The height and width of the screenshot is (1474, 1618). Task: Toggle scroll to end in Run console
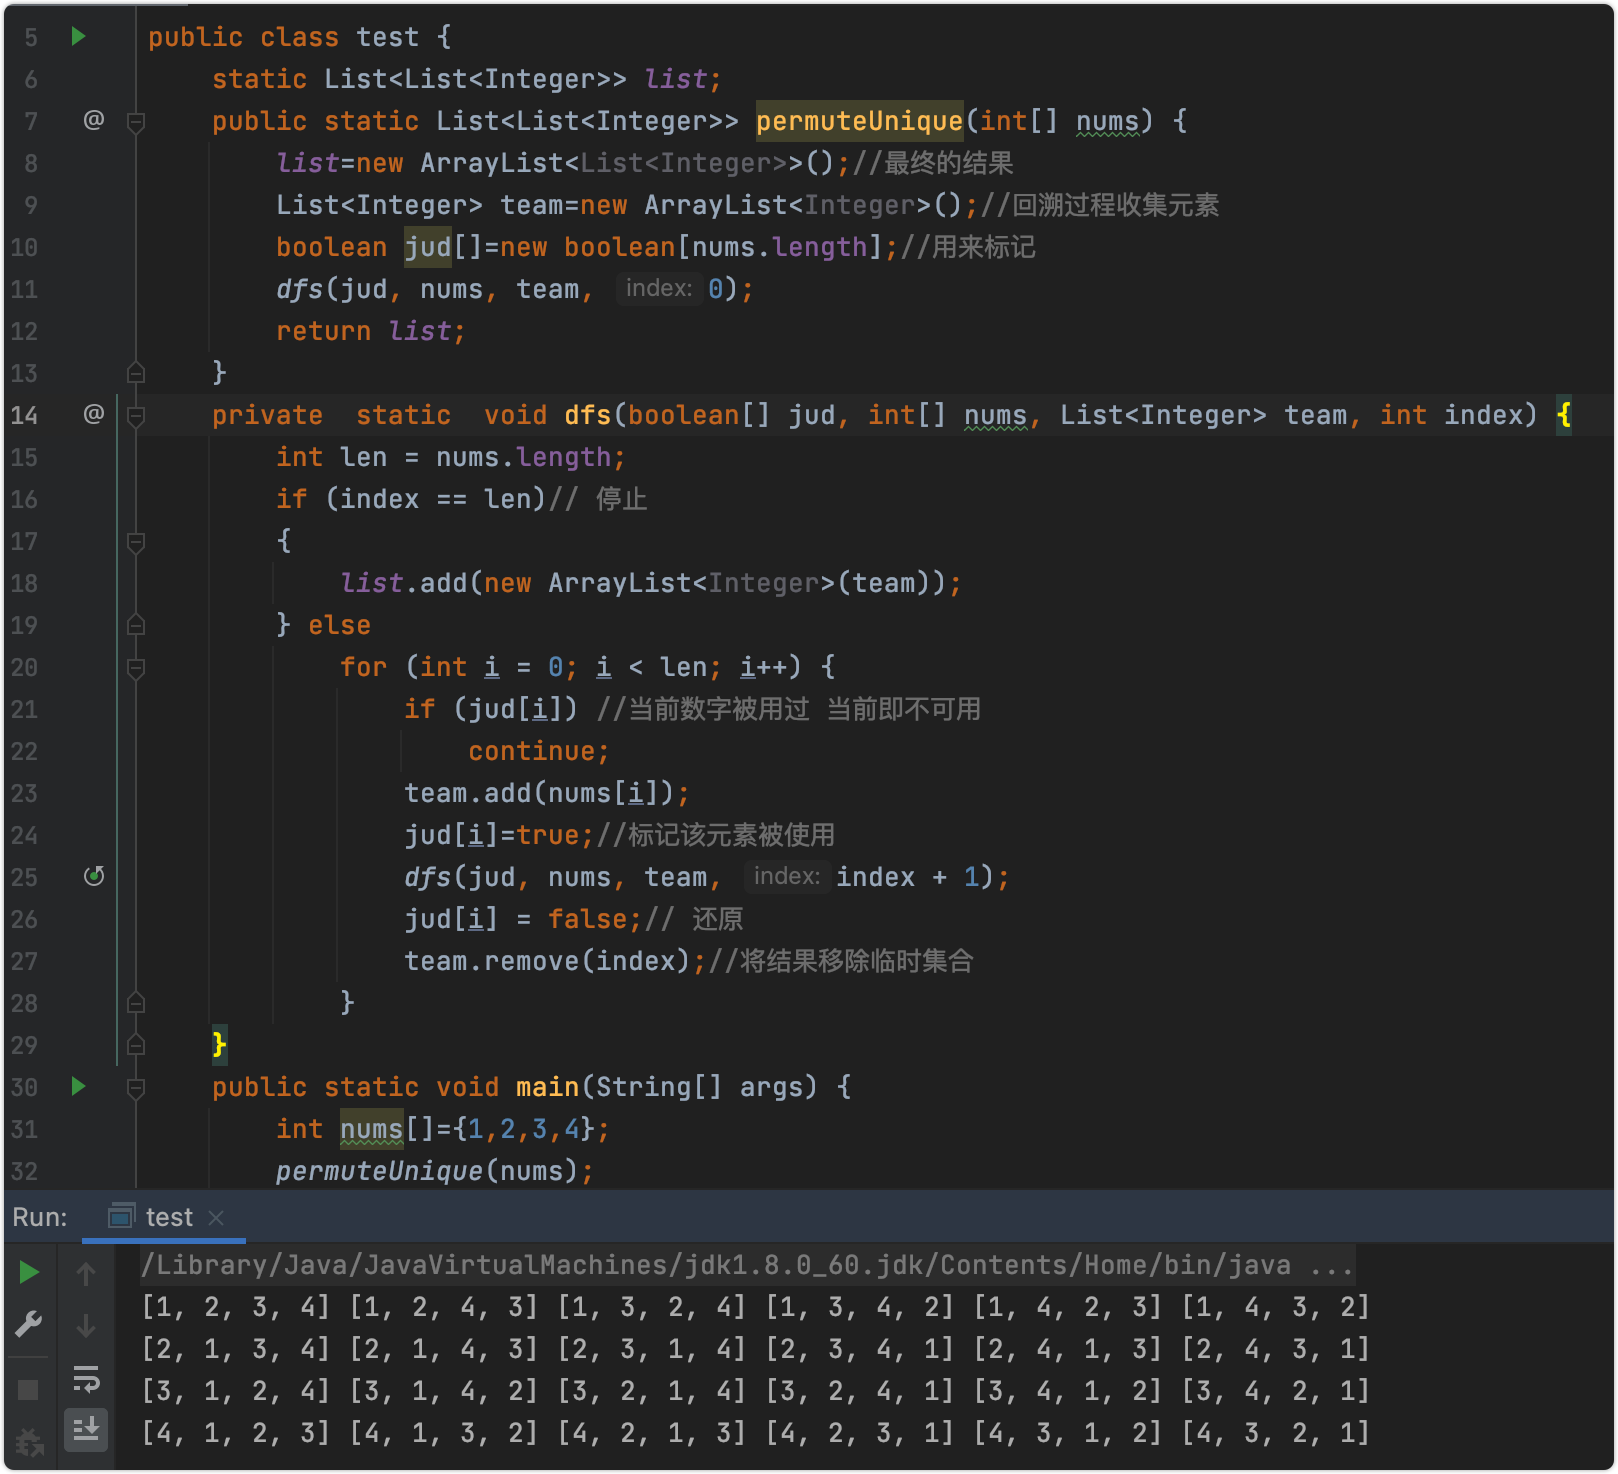(86, 1430)
